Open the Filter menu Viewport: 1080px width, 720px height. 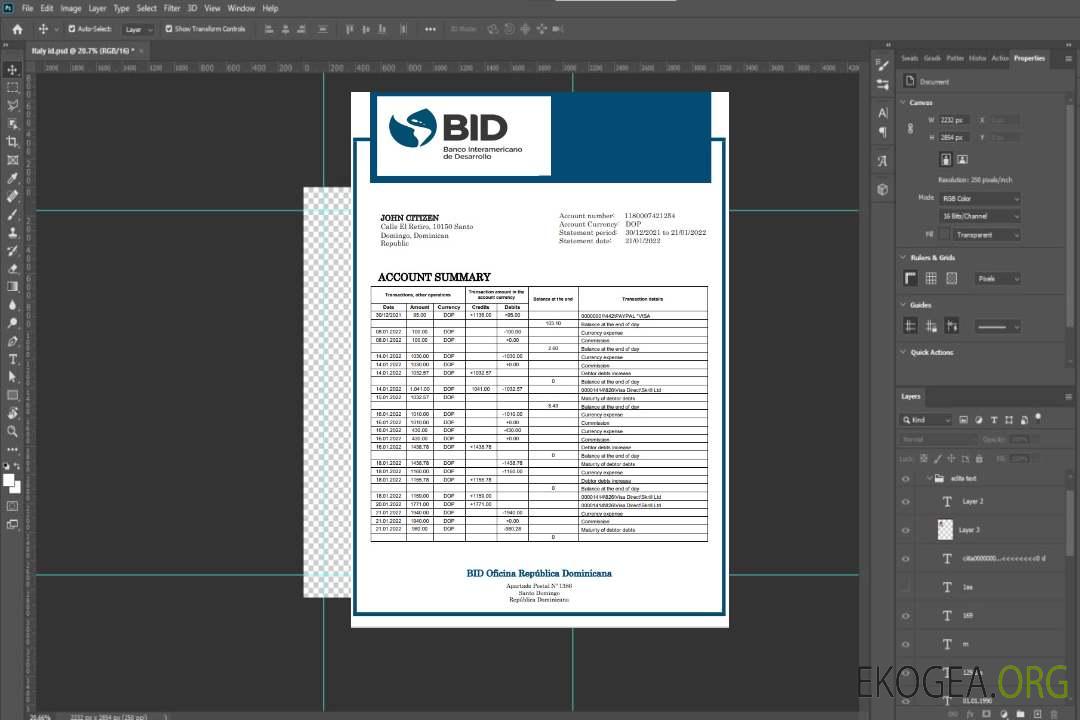(x=172, y=8)
